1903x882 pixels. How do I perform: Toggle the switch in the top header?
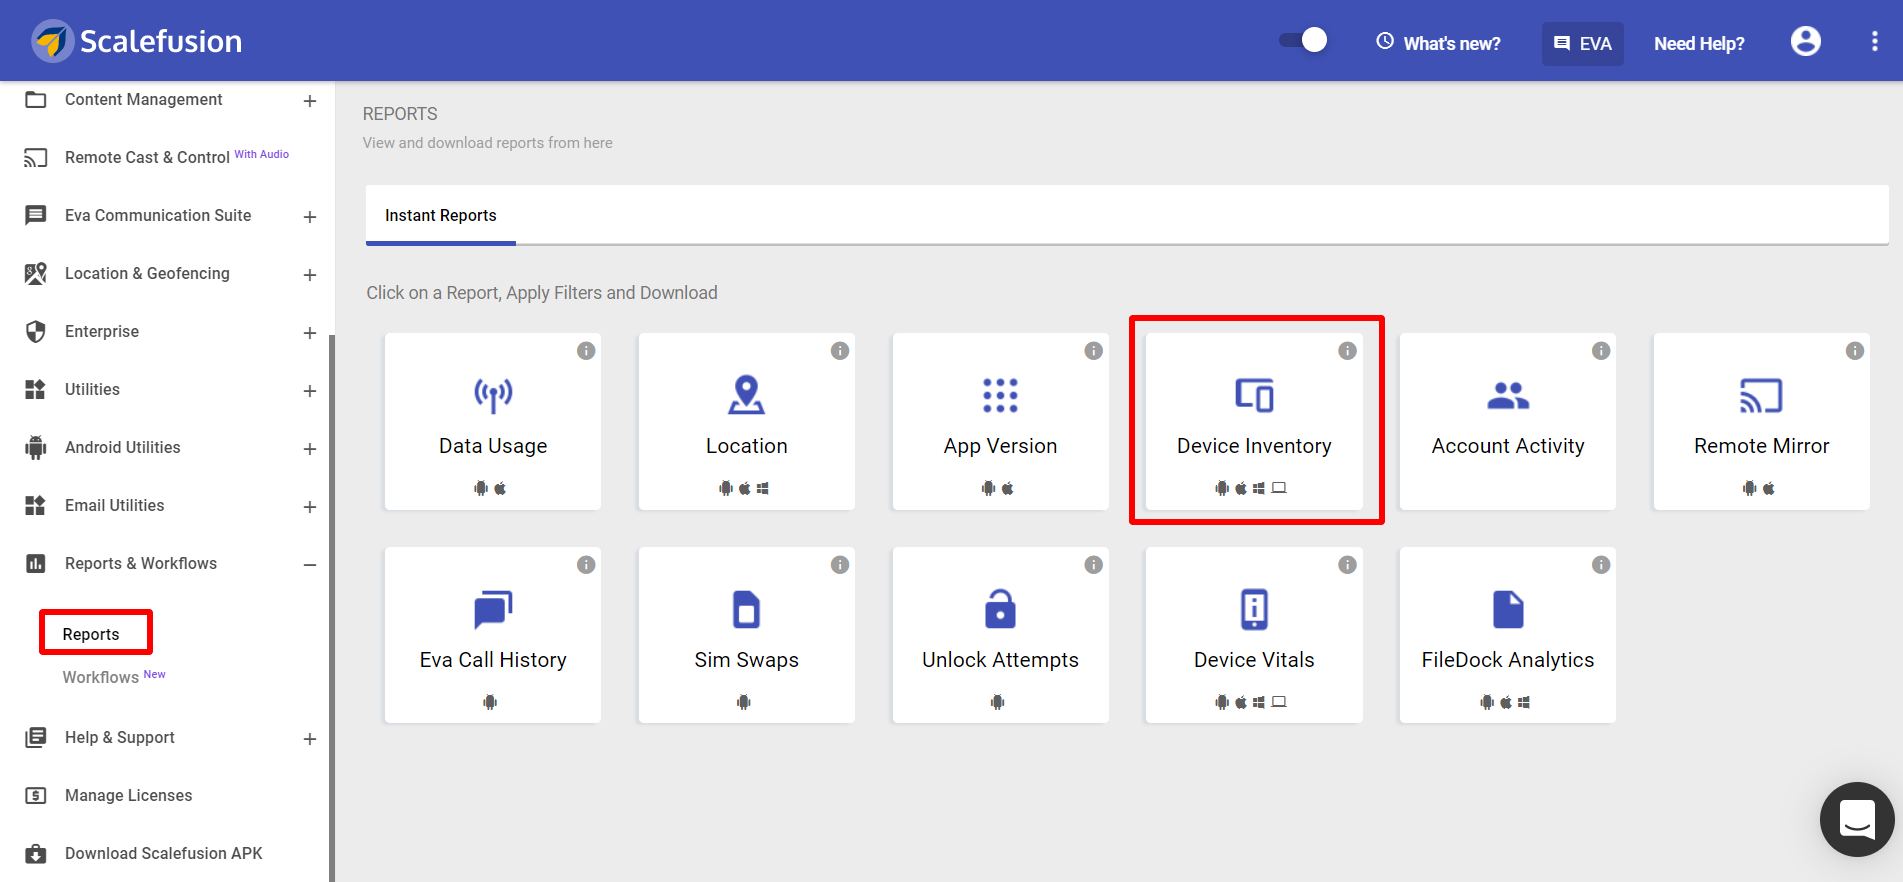pyautogui.click(x=1303, y=40)
